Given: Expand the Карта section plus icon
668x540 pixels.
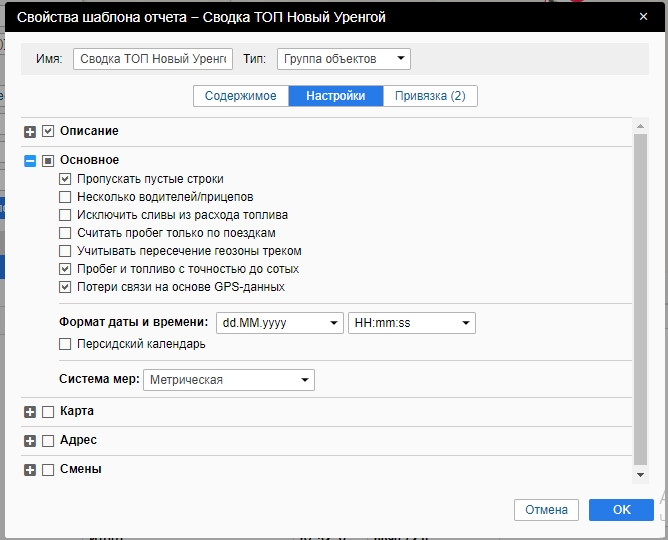Looking at the screenshot, I should tap(30, 412).
